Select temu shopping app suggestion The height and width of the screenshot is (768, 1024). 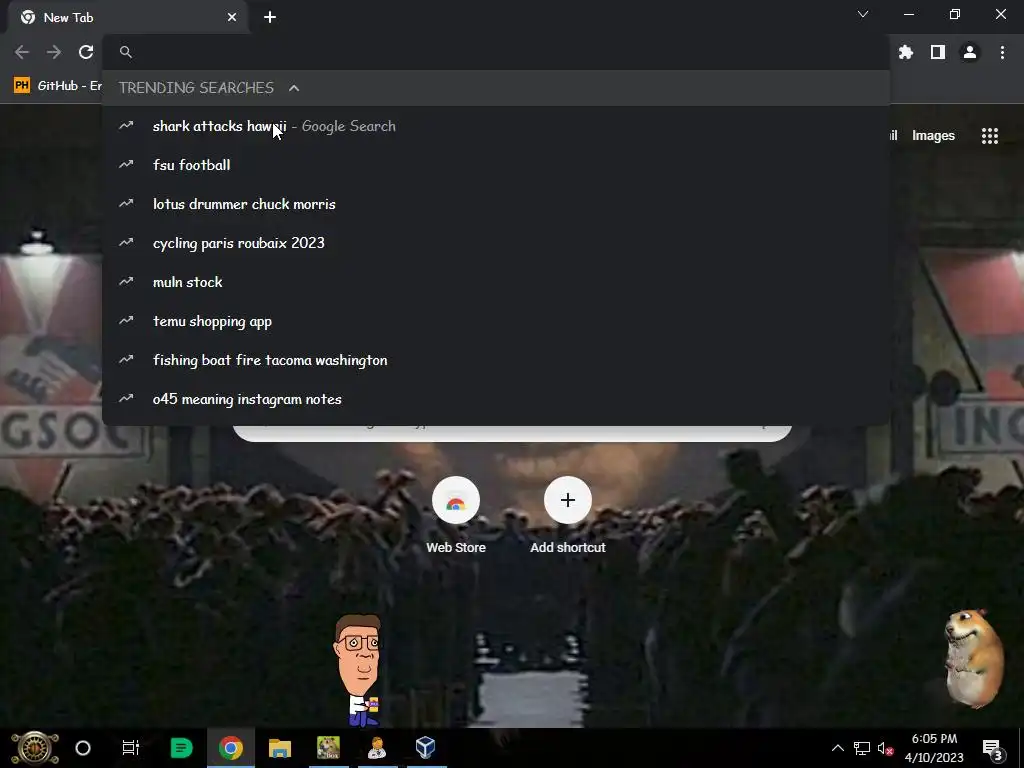(x=496, y=321)
